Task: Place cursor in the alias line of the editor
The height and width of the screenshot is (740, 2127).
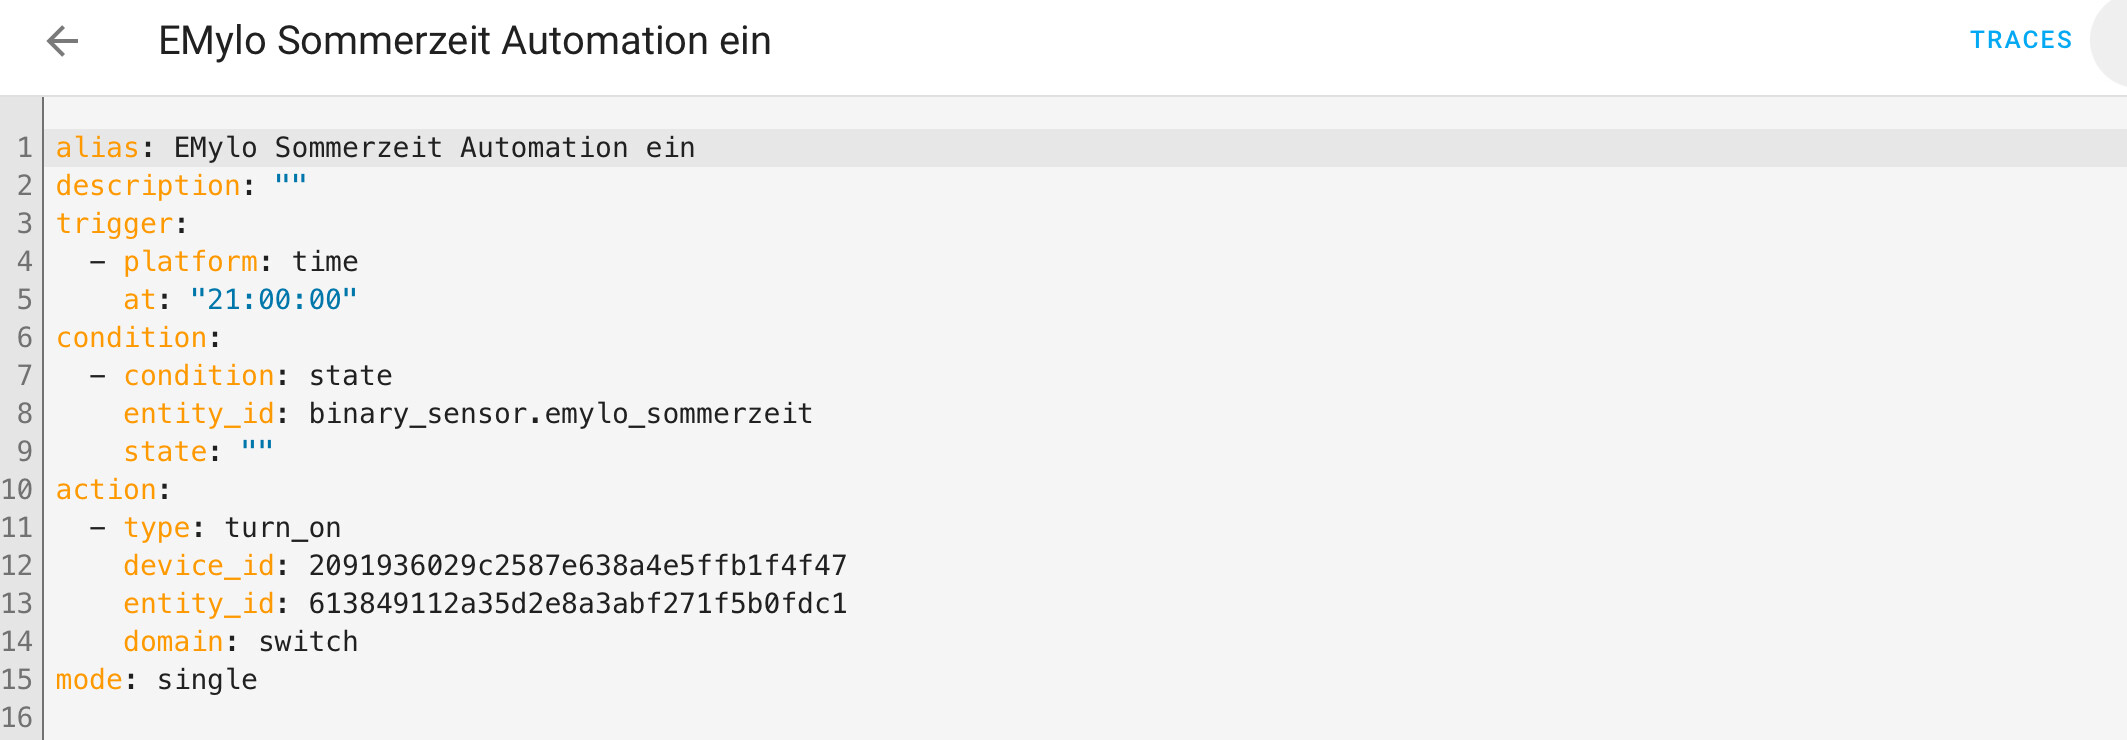Action: pos(433,148)
